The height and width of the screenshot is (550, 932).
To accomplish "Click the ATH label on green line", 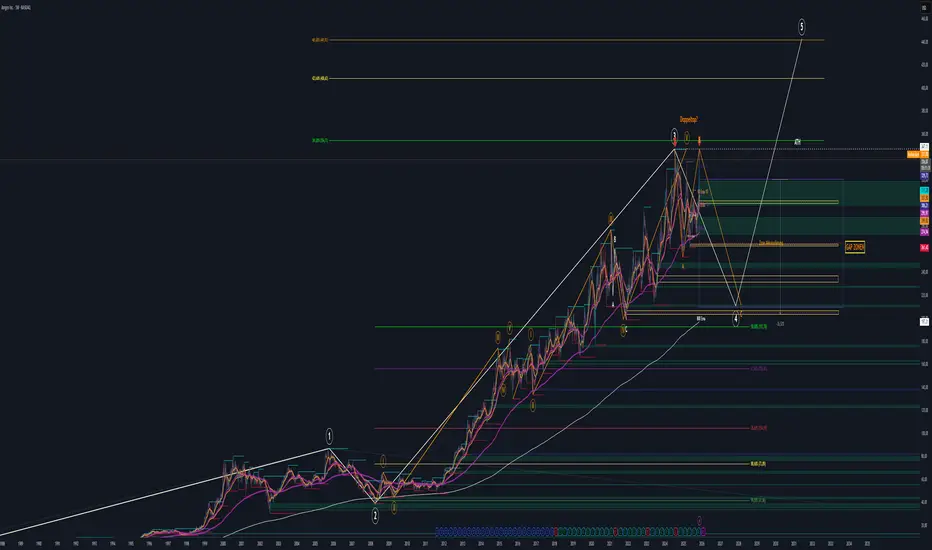I will [x=798, y=142].
